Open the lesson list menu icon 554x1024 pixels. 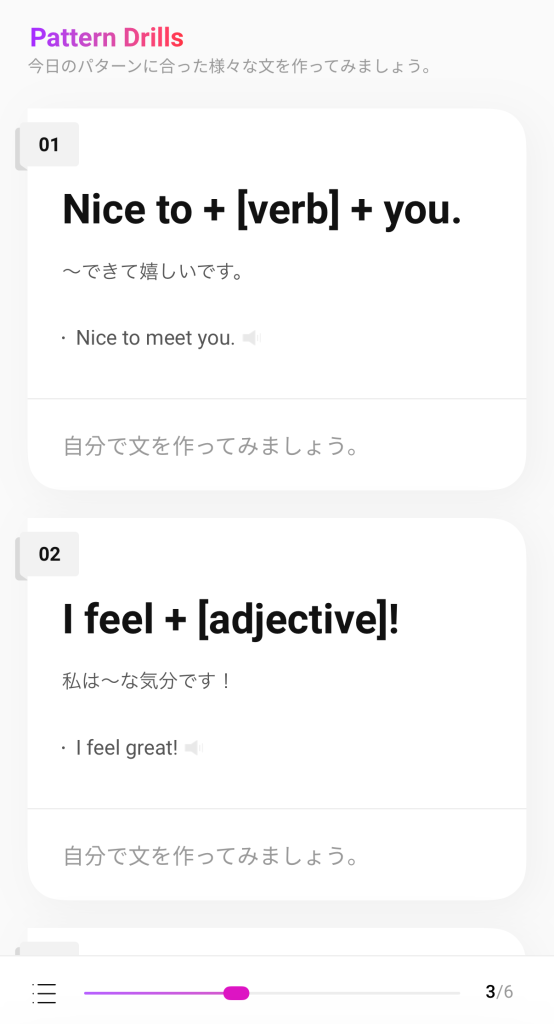(44, 993)
